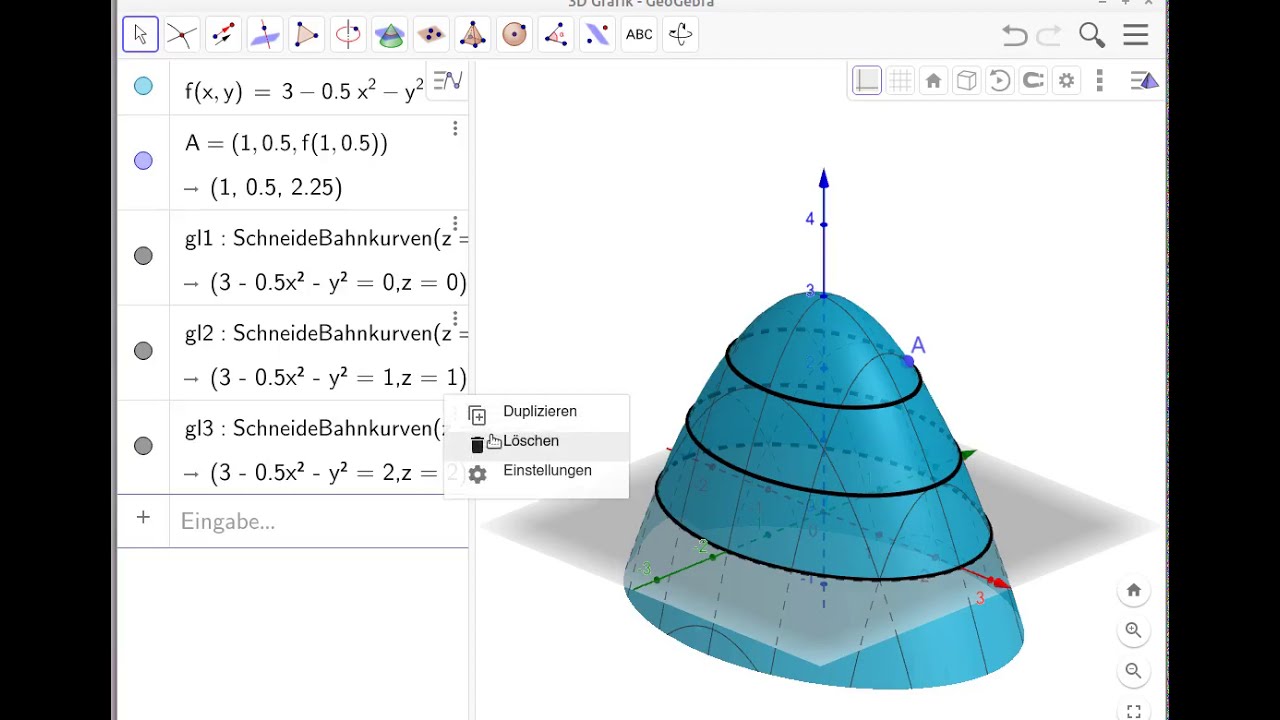This screenshot has width=1280, height=720.
Task: Click the plus button beside the Eingabe field
Action: click(x=143, y=518)
